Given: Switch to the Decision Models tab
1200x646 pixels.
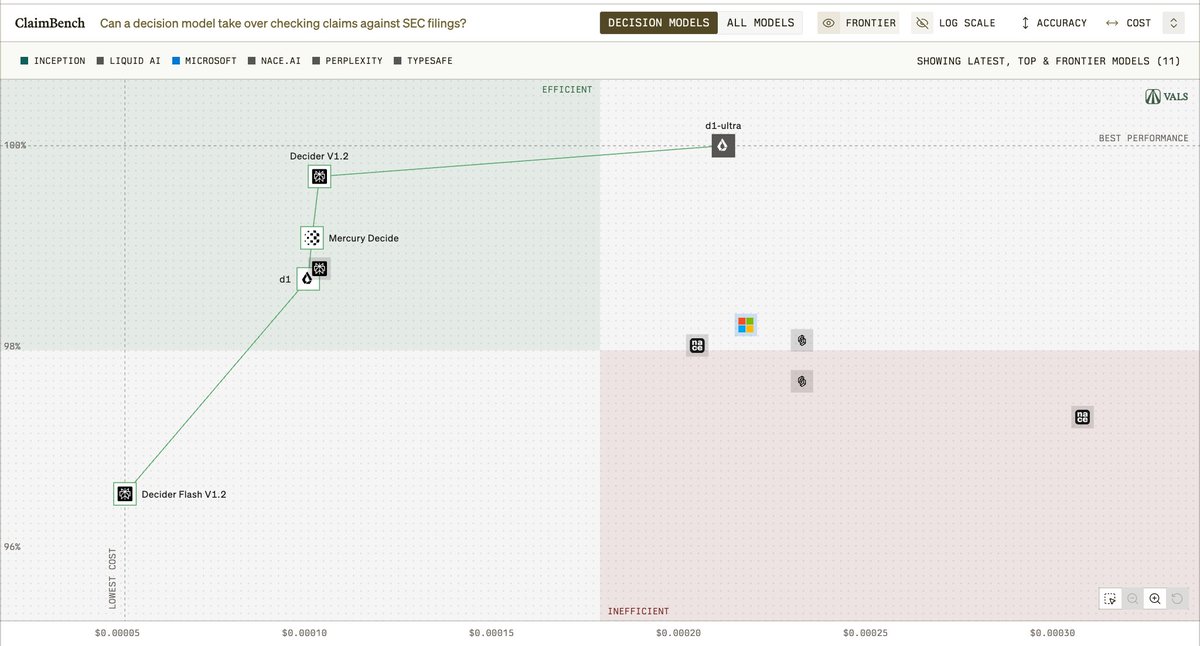Looking at the screenshot, I should point(659,23).
